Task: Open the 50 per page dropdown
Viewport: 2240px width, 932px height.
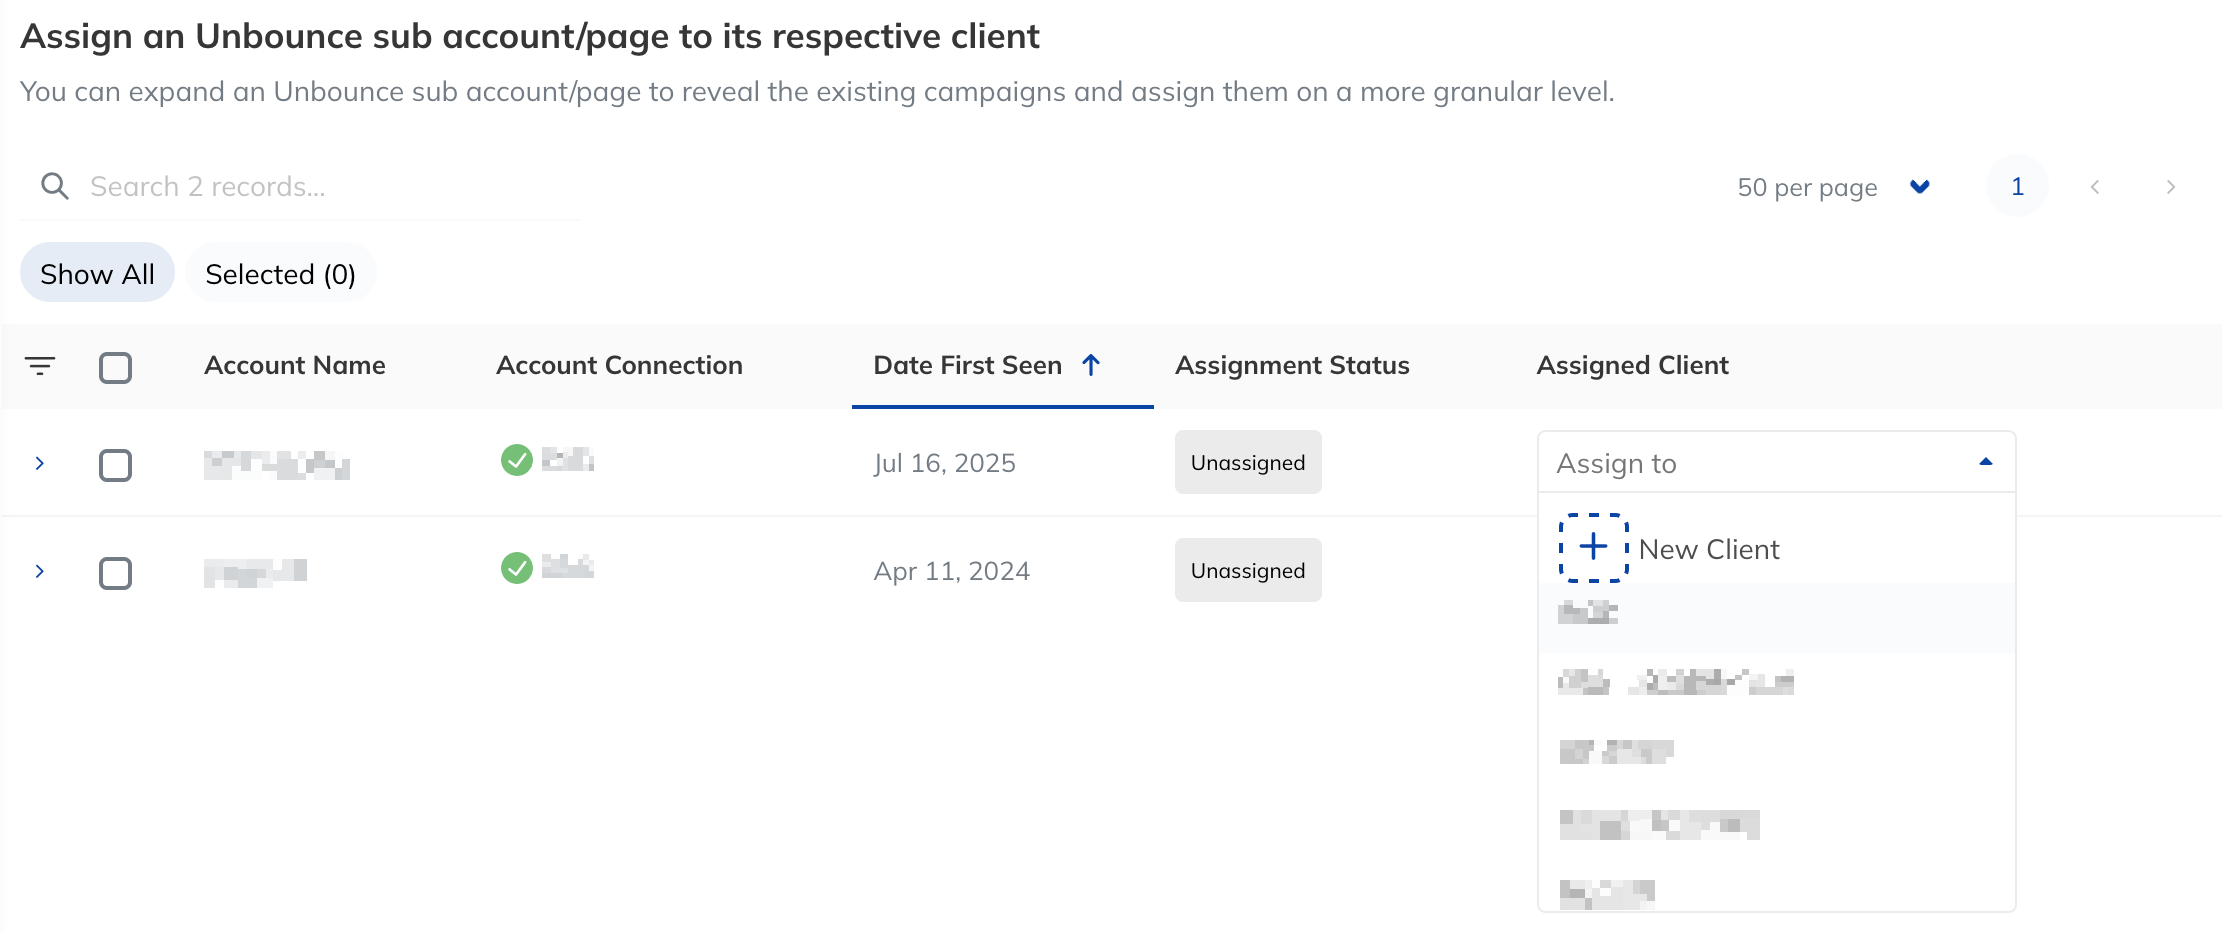Action: (x=1833, y=187)
